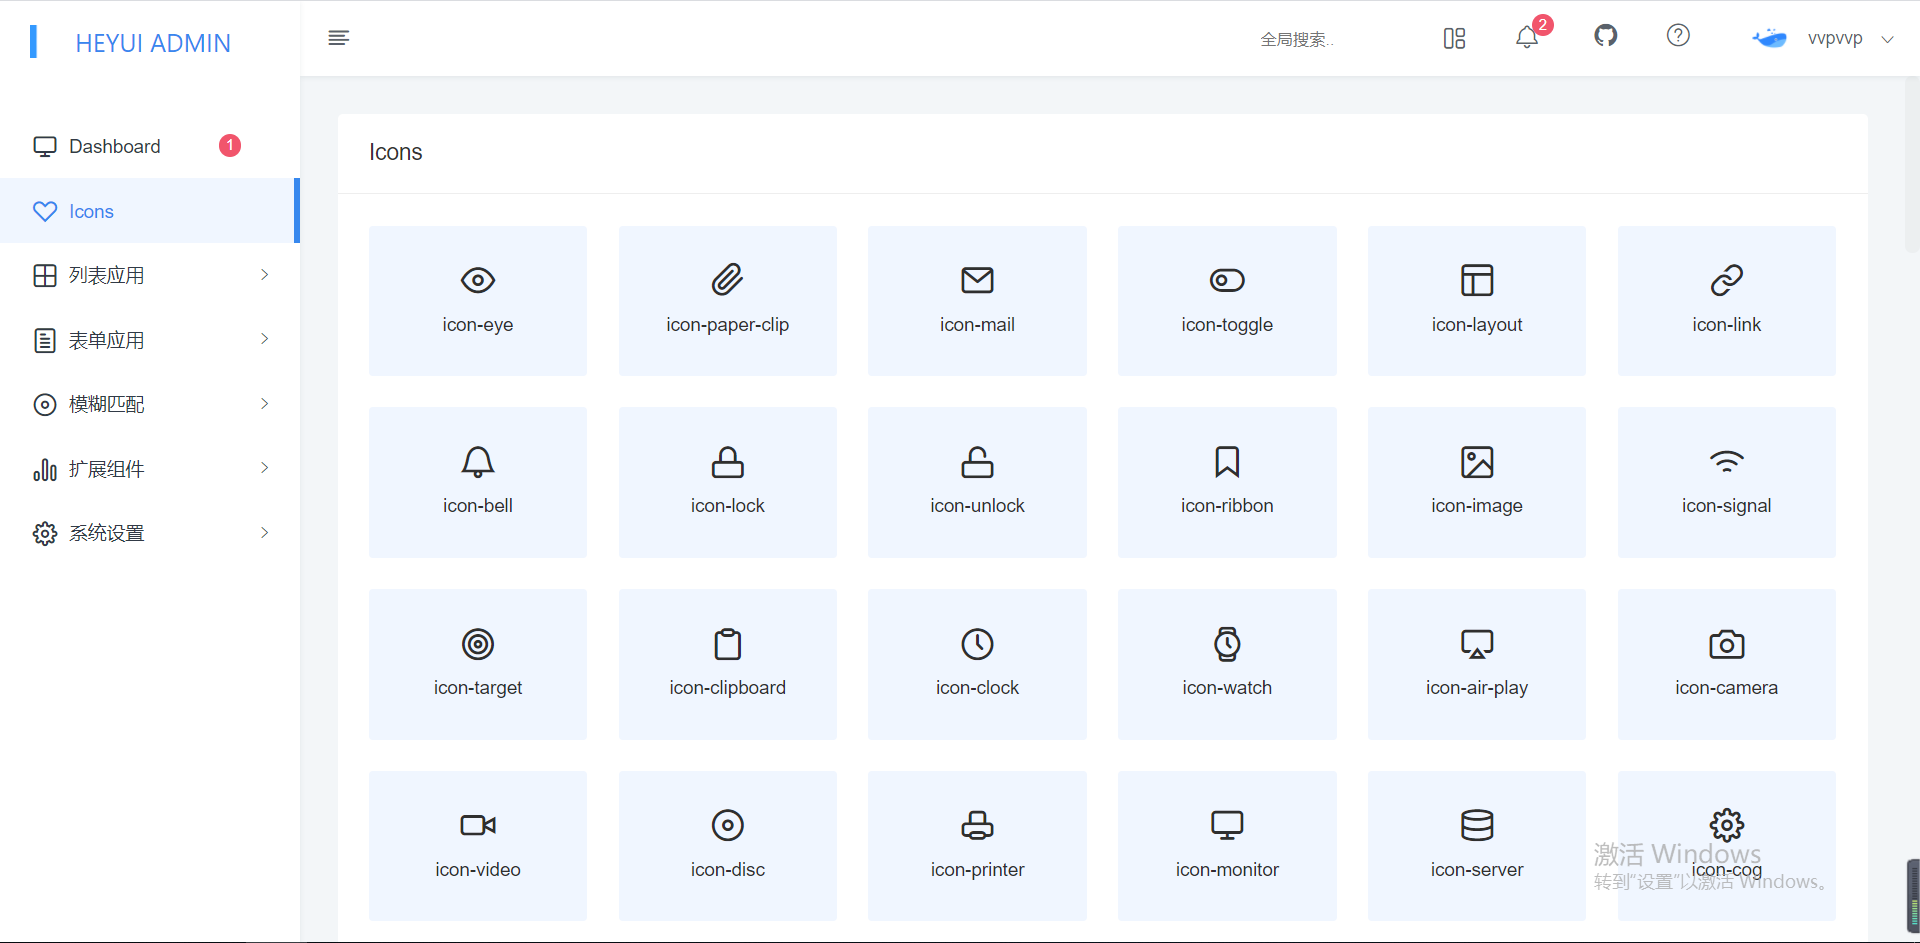Select the icon-ribbon bookmark card

coord(1227,482)
